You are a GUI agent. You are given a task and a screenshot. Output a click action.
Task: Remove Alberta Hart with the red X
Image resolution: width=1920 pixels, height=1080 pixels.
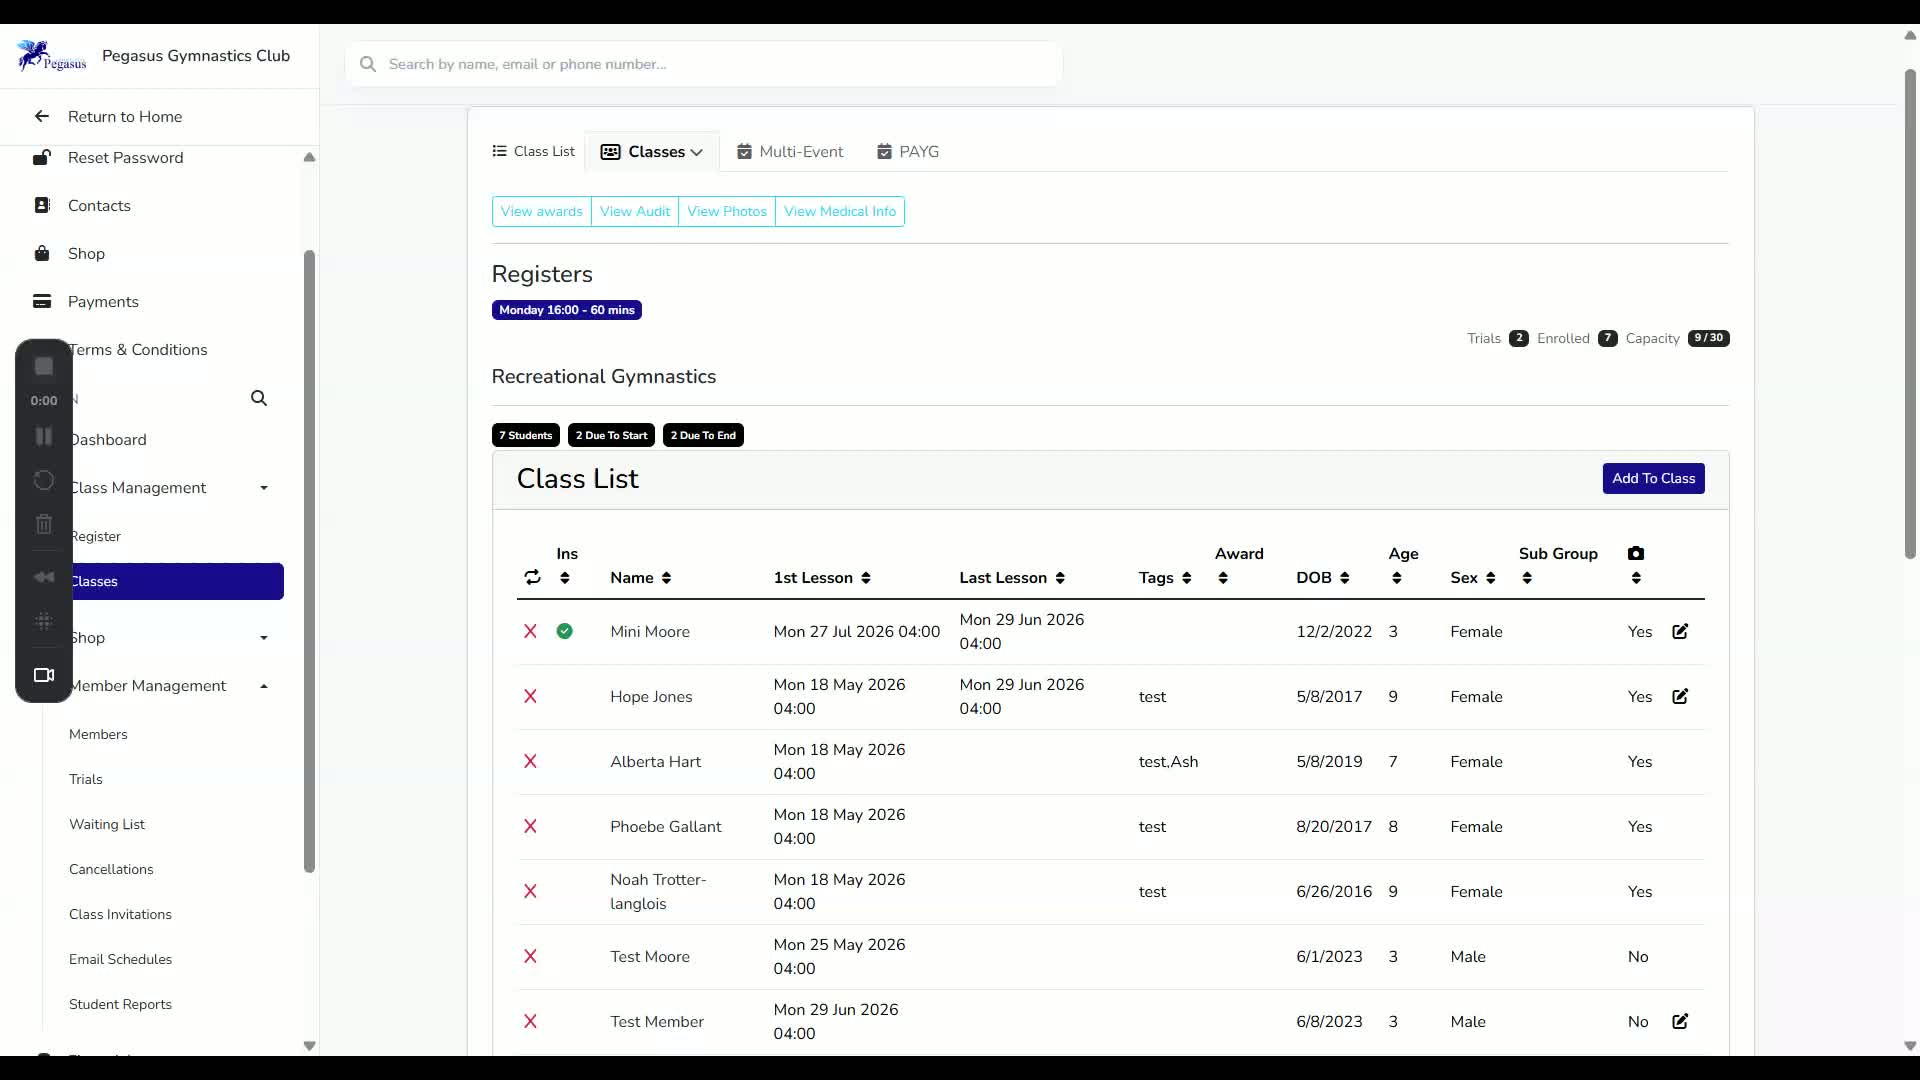tap(531, 762)
